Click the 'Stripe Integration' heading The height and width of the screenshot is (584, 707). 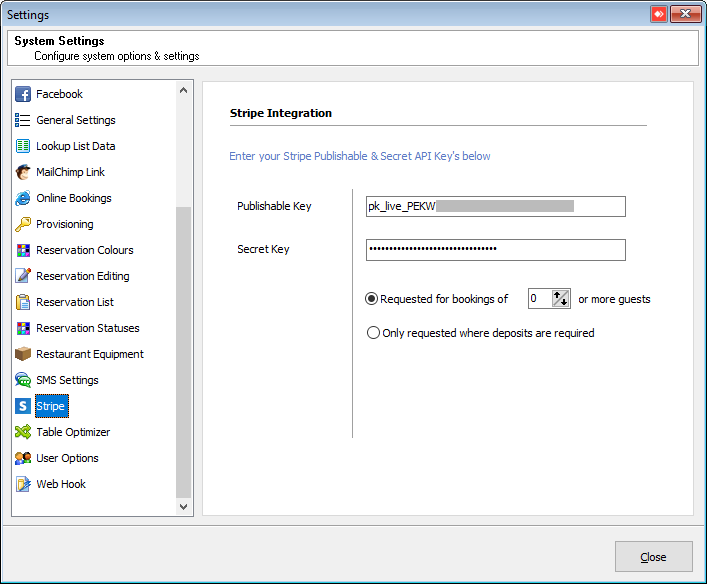pyautogui.click(x=280, y=113)
